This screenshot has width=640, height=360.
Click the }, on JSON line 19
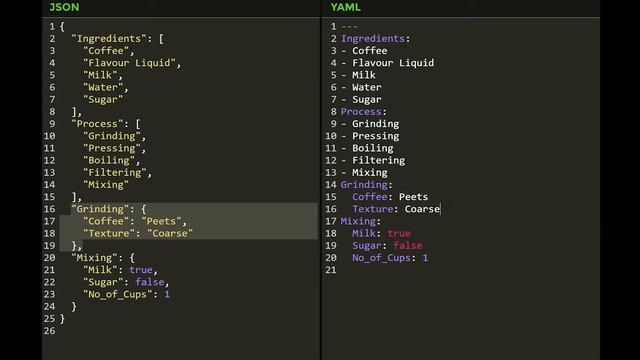(x=77, y=246)
